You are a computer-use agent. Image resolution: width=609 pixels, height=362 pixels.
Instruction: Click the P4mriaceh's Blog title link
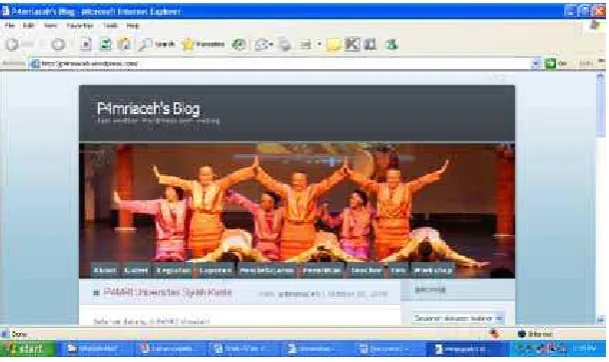pyautogui.click(x=148, y=108)
